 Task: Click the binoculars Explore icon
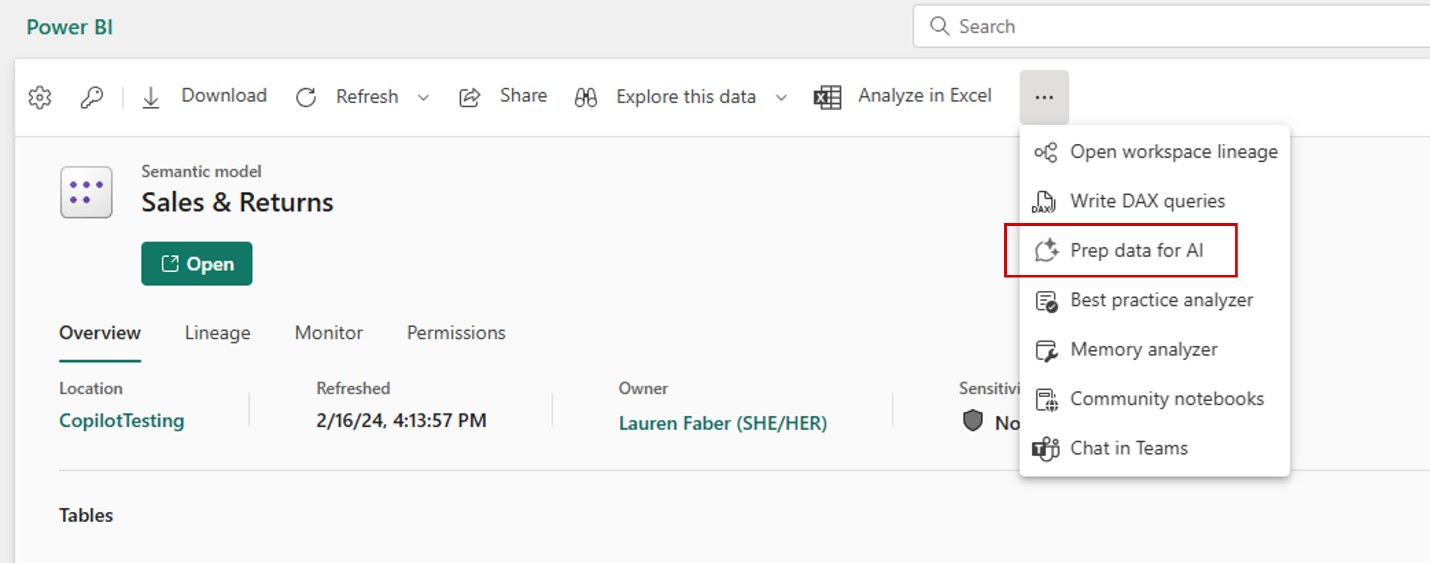[x=586, y=97]
